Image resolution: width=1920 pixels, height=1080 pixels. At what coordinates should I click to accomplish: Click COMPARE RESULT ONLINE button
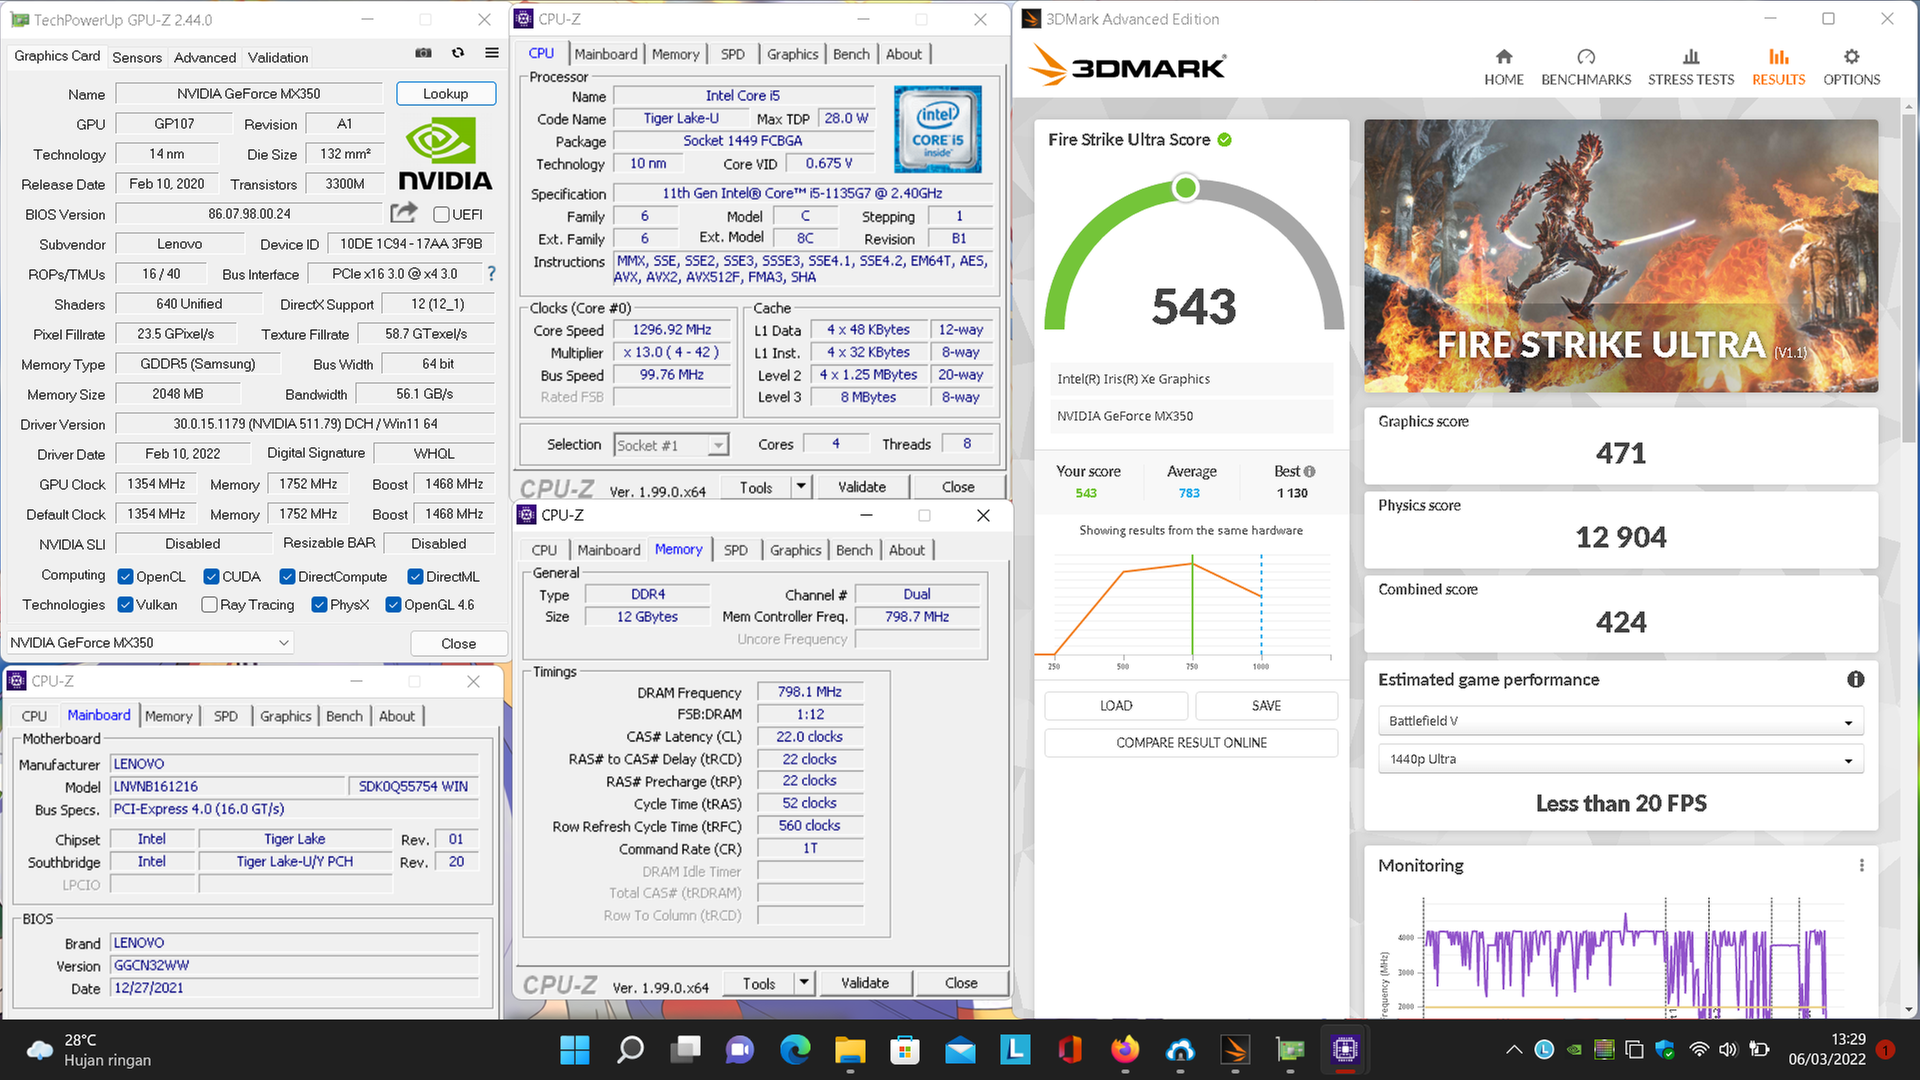coord(1191,743)
